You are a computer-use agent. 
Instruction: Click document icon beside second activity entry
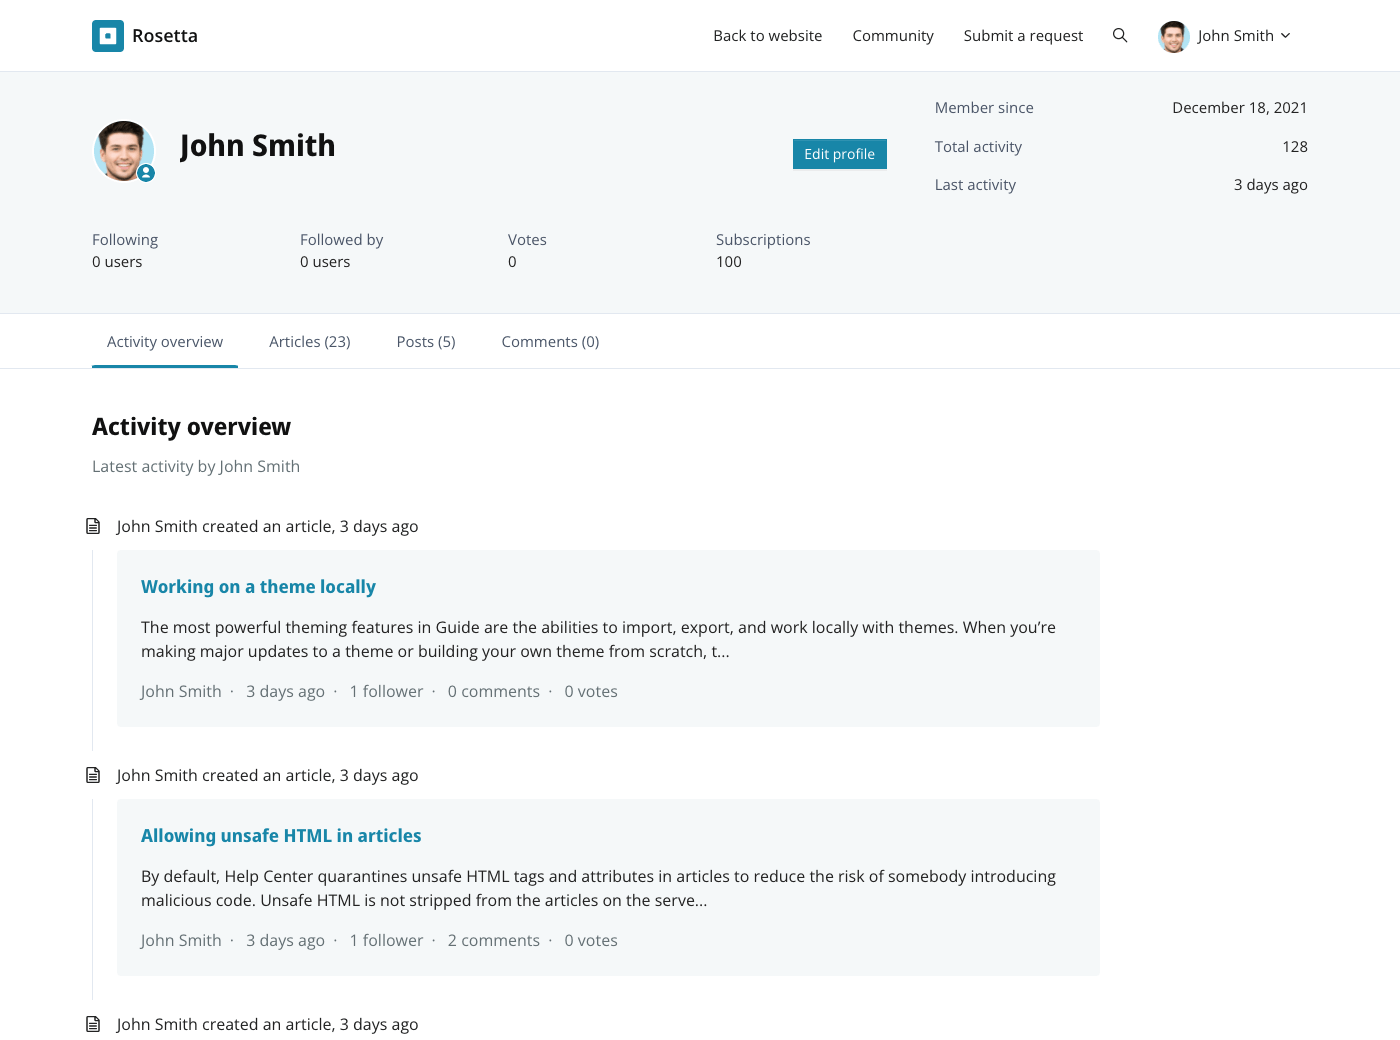(x=93, y=775)
